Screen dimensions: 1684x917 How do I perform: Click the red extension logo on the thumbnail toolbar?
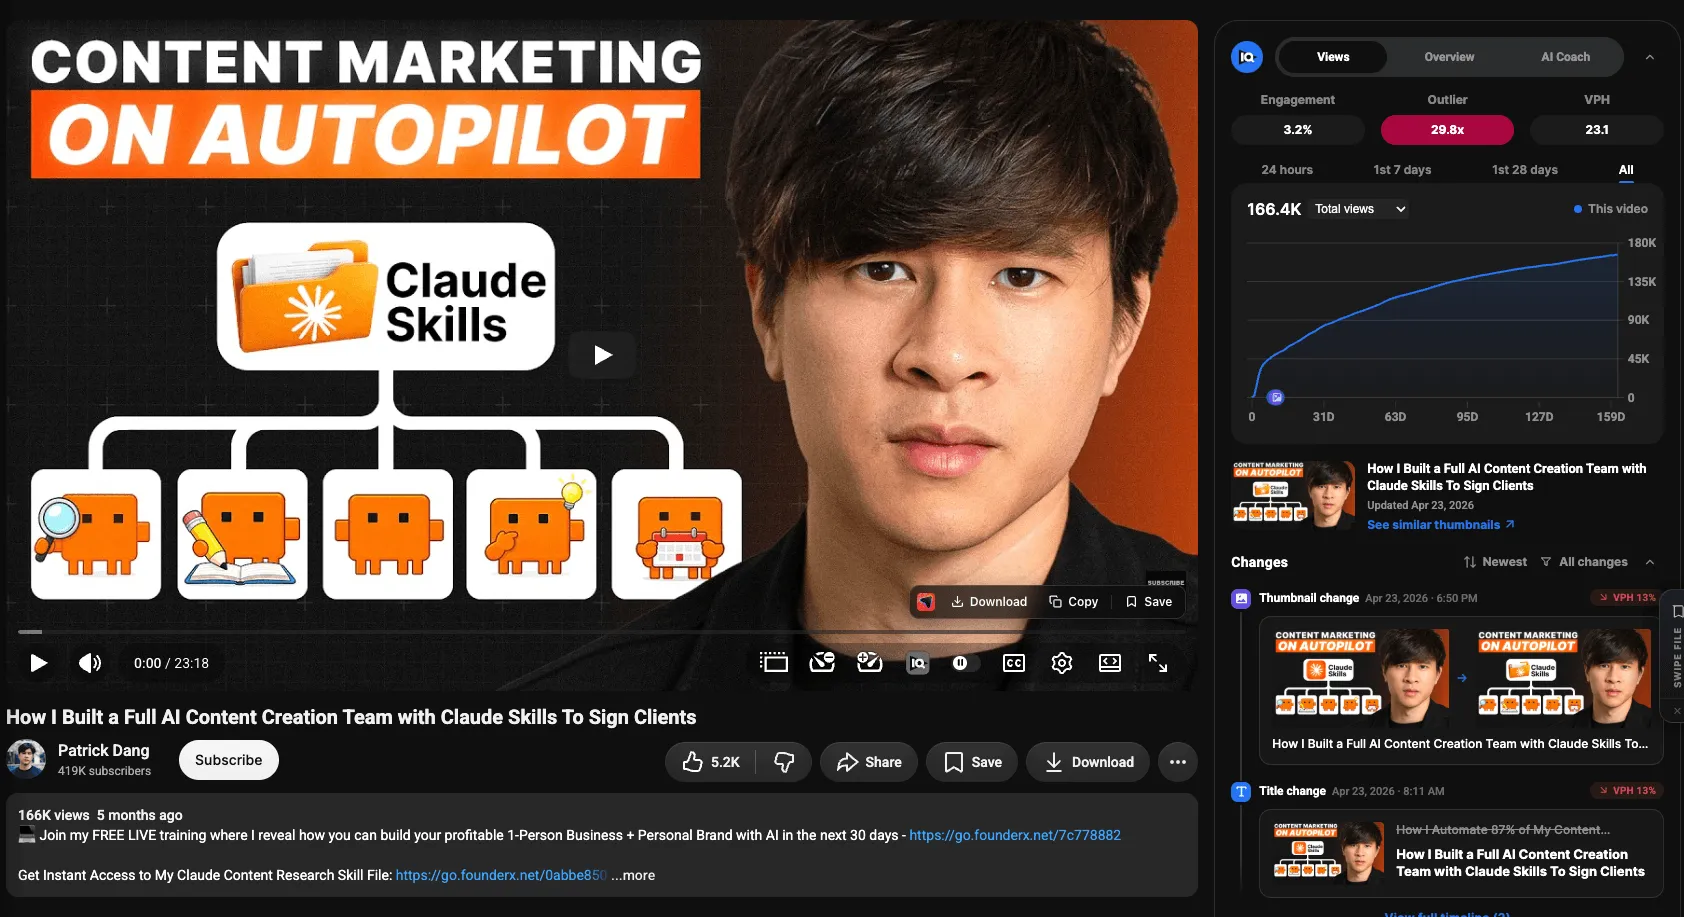(x=926, y=601)
